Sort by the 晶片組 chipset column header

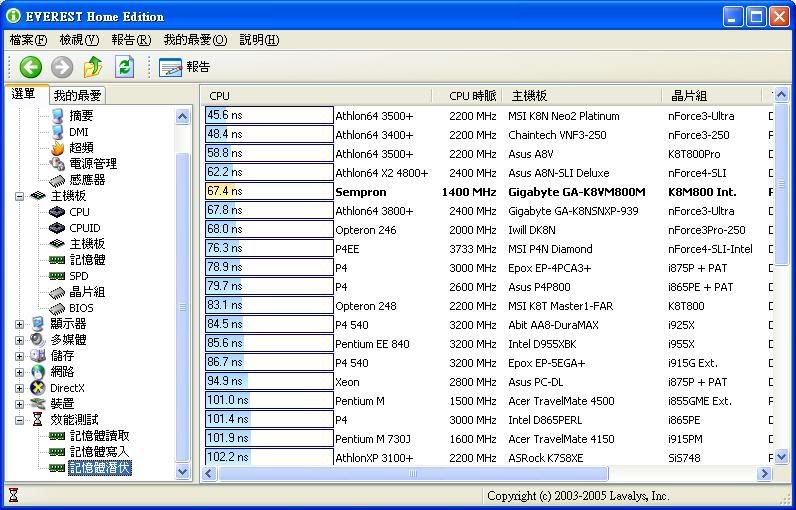712,96
